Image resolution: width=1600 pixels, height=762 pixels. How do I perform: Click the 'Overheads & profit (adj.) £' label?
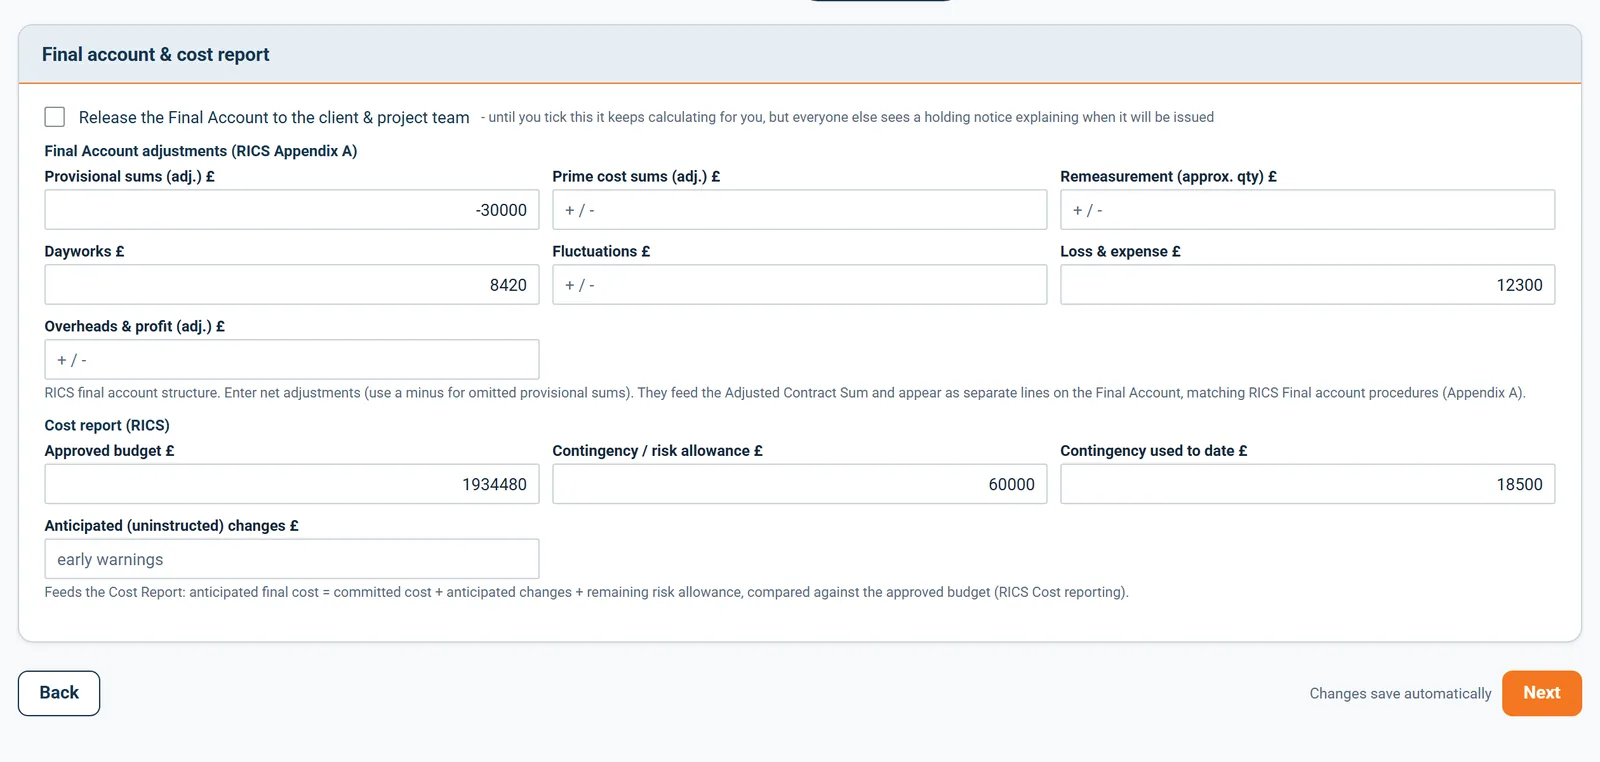click(135, 326)
